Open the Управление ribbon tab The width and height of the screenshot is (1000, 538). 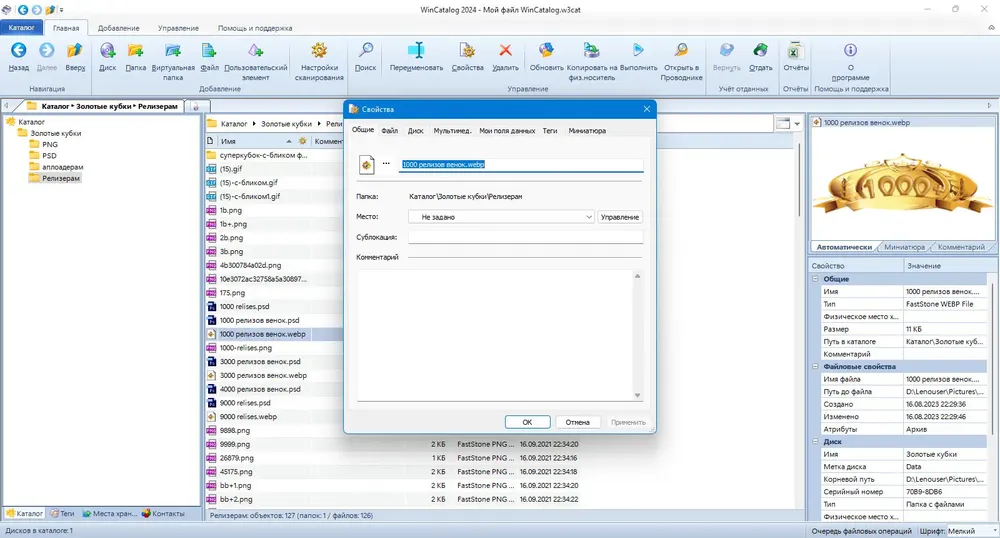(x=178, y=28)
